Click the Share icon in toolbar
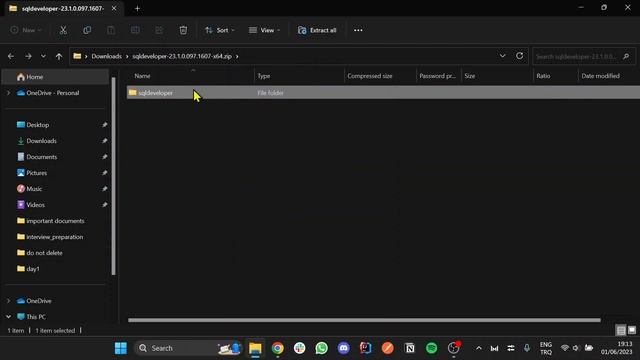 click(x=159, y=30)
